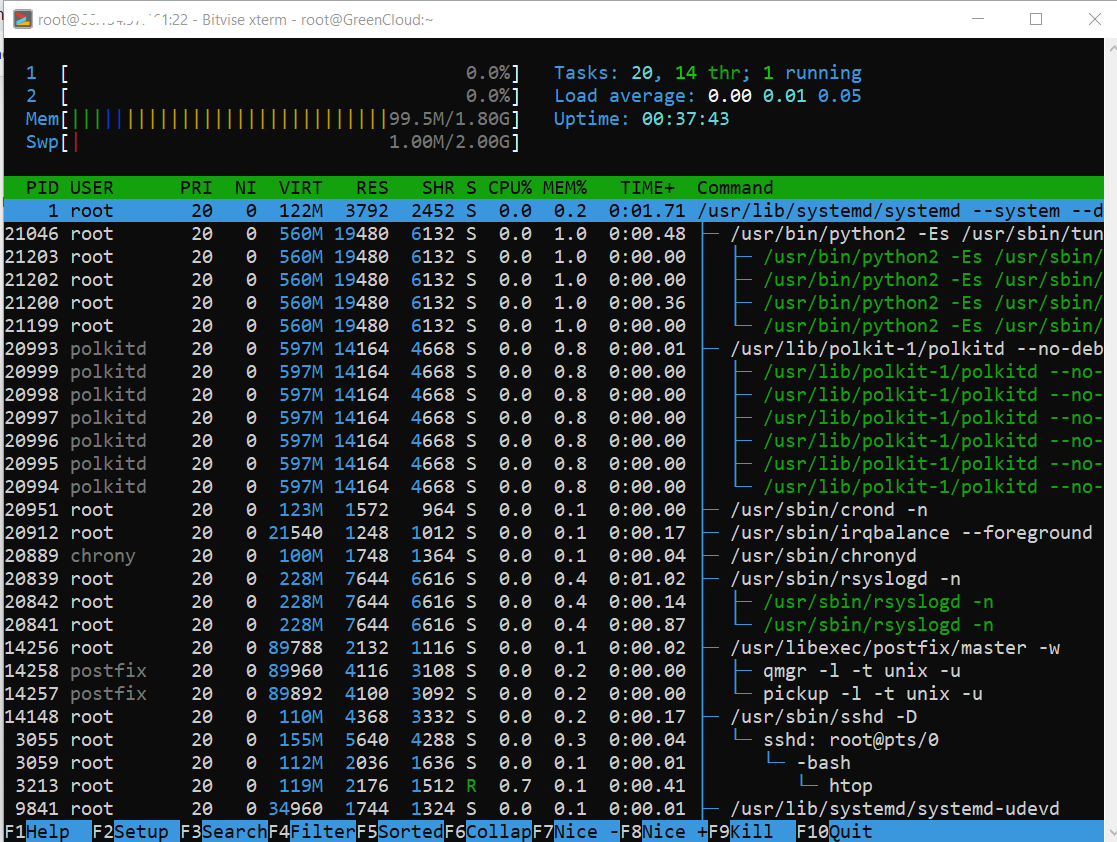The height and width of the screenshot is (842, 1117).
Task: Activate F4 Filter in function bar
Action: 312,831
